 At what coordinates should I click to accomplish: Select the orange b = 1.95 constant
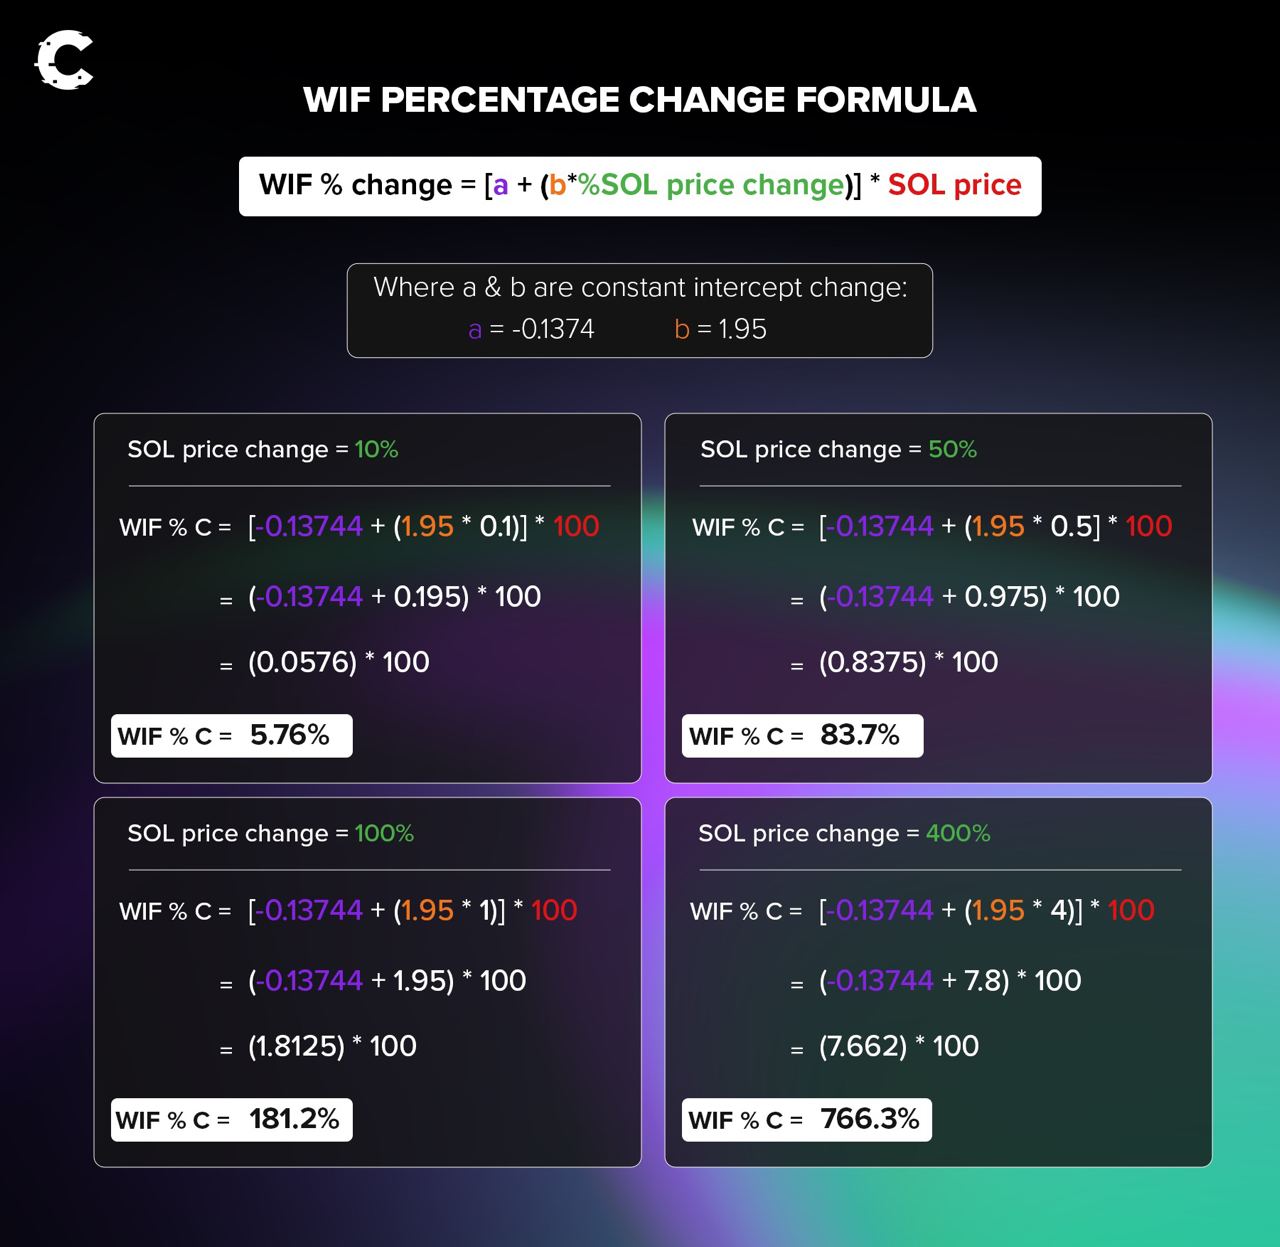(x=721, y=329)
